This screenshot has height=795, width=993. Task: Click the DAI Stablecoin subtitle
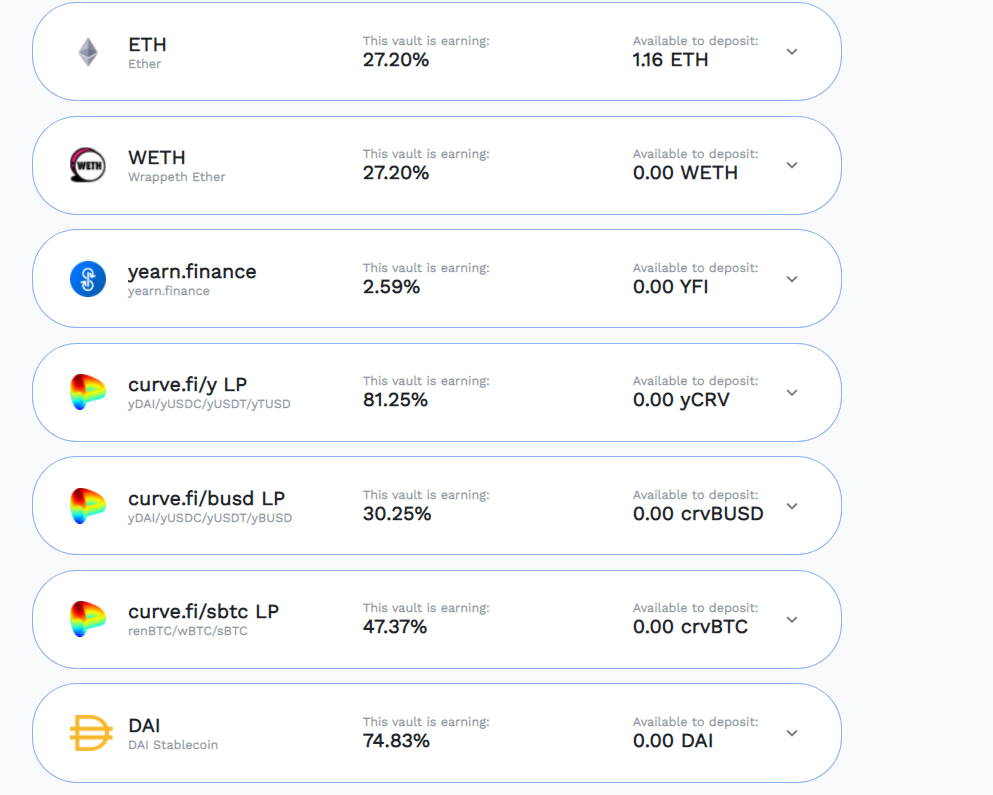coord(173,745)
